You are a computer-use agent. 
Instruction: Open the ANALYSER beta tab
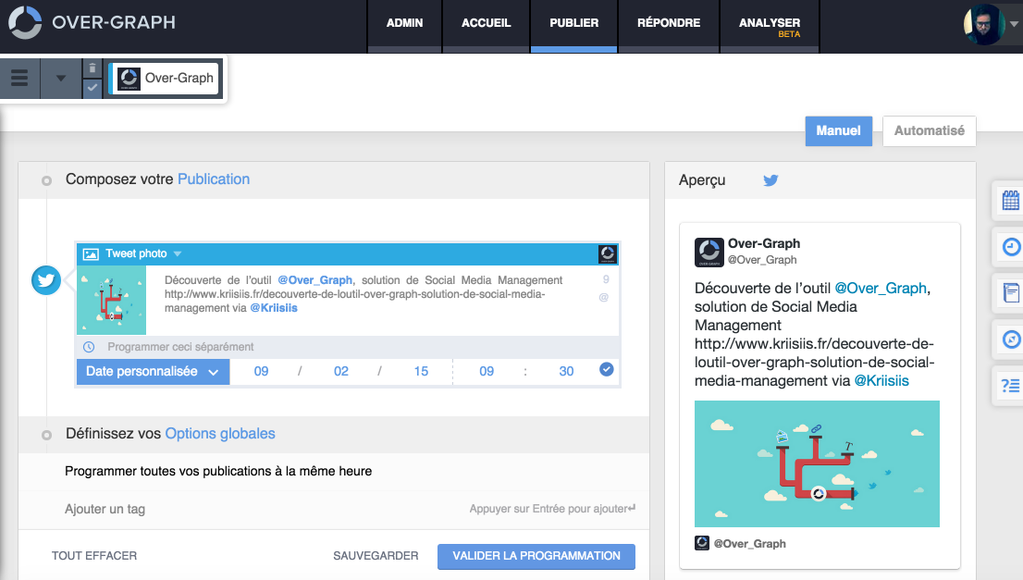pyautogui.click(x=769, y=26)
